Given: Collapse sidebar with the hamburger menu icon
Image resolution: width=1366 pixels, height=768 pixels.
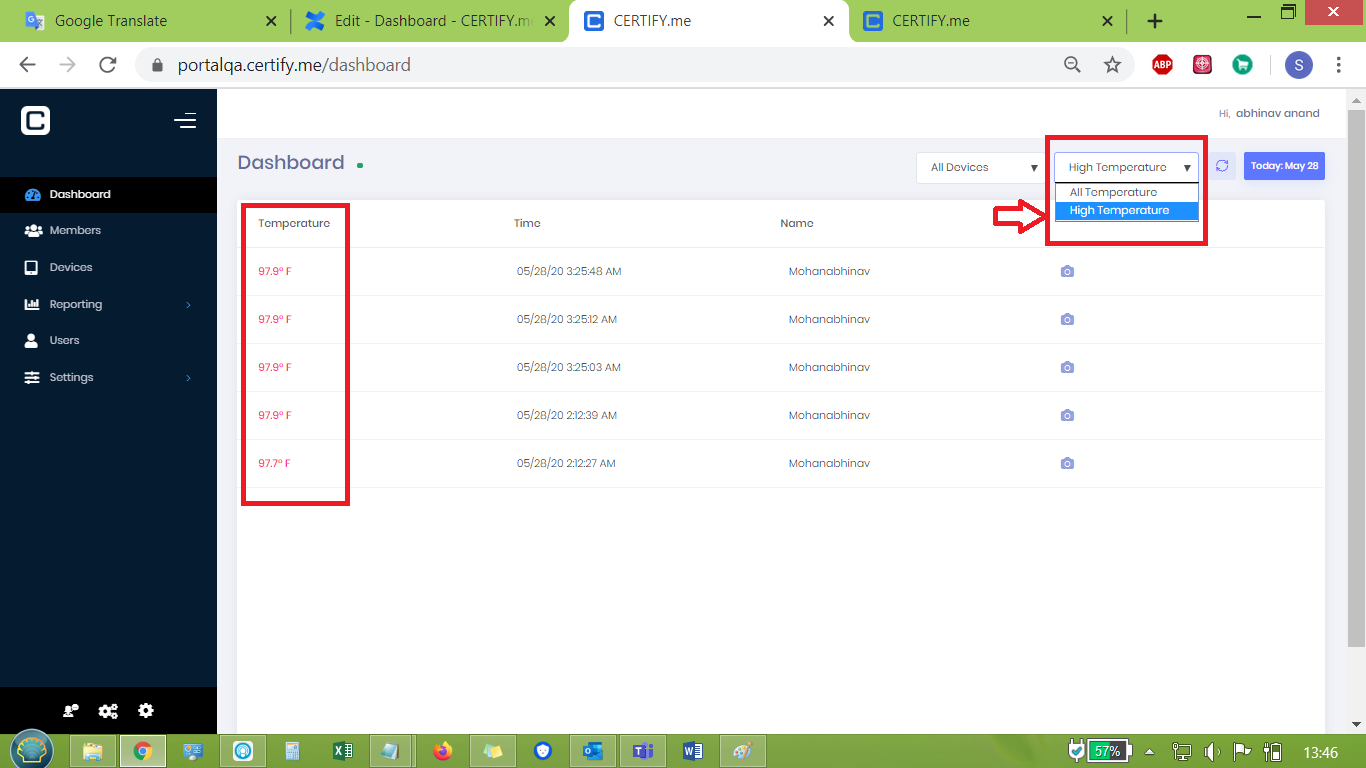Looking at the screenshot, I should [185, 121].
